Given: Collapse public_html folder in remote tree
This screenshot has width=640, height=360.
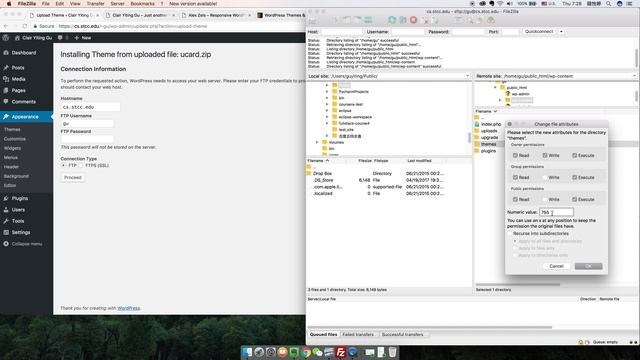Looking at the screenshot, I should point(495,87).
